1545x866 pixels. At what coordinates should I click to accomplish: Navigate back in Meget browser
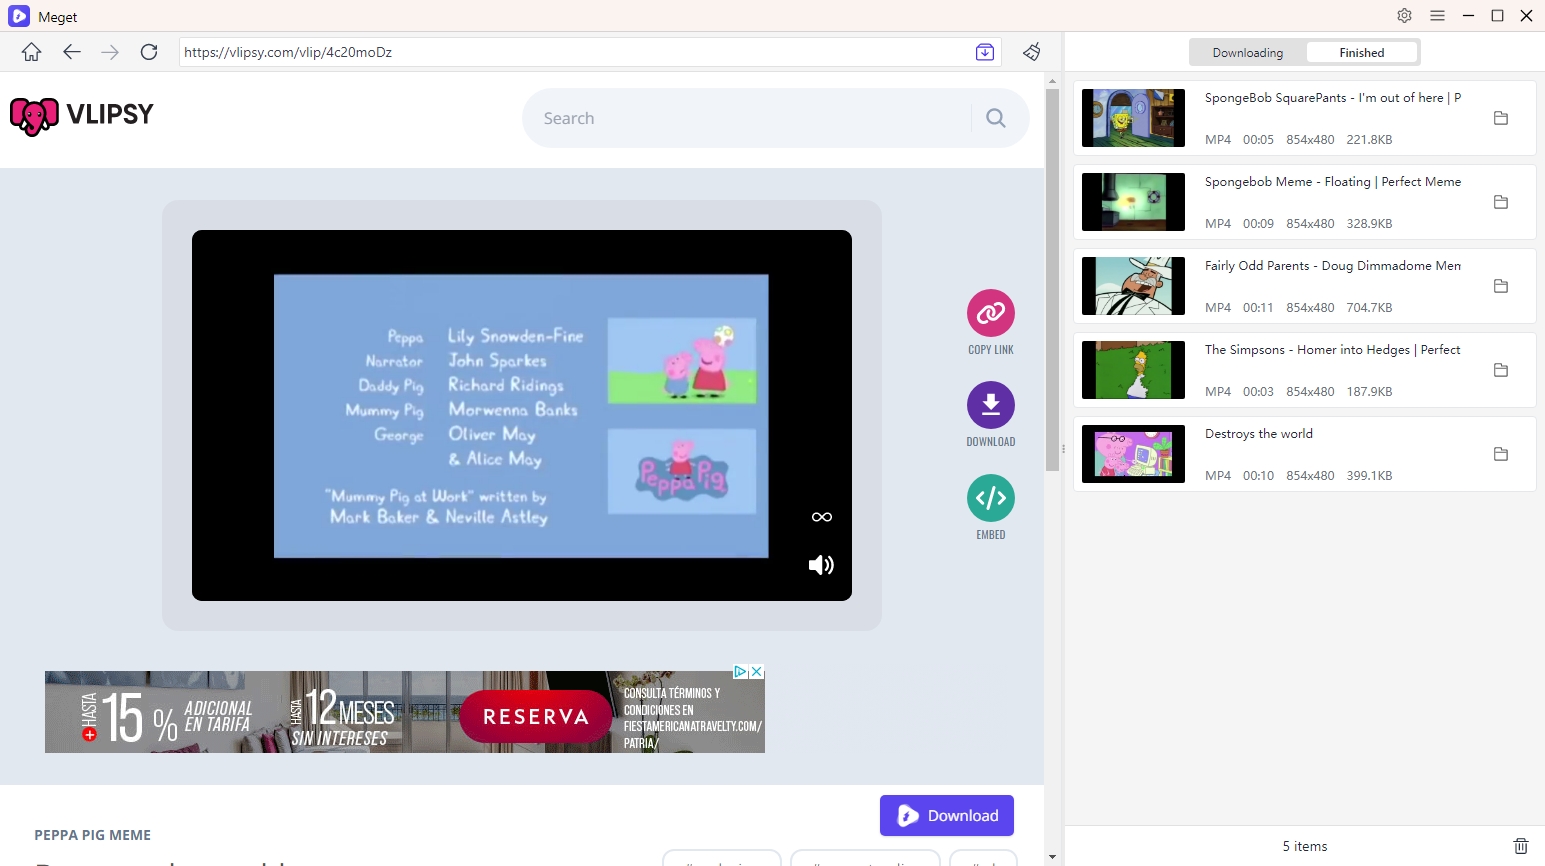[71, 52]
